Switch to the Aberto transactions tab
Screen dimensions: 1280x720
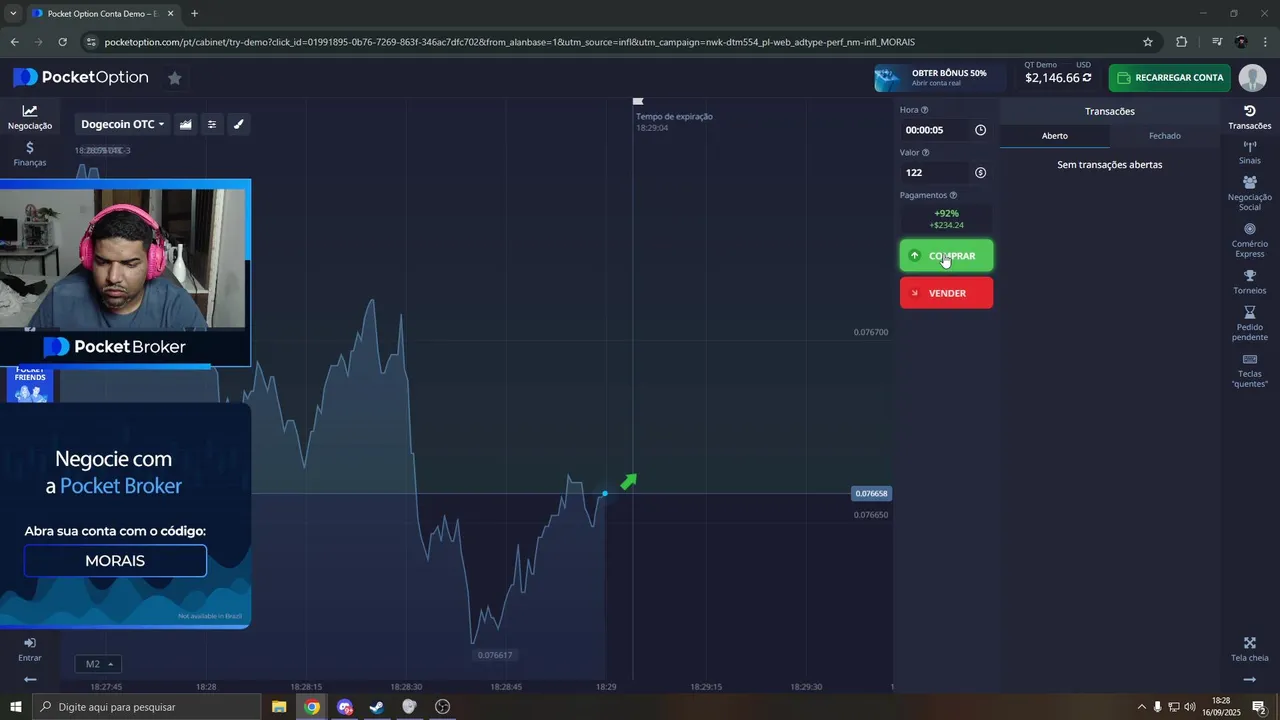click(x=1055, y=136)
